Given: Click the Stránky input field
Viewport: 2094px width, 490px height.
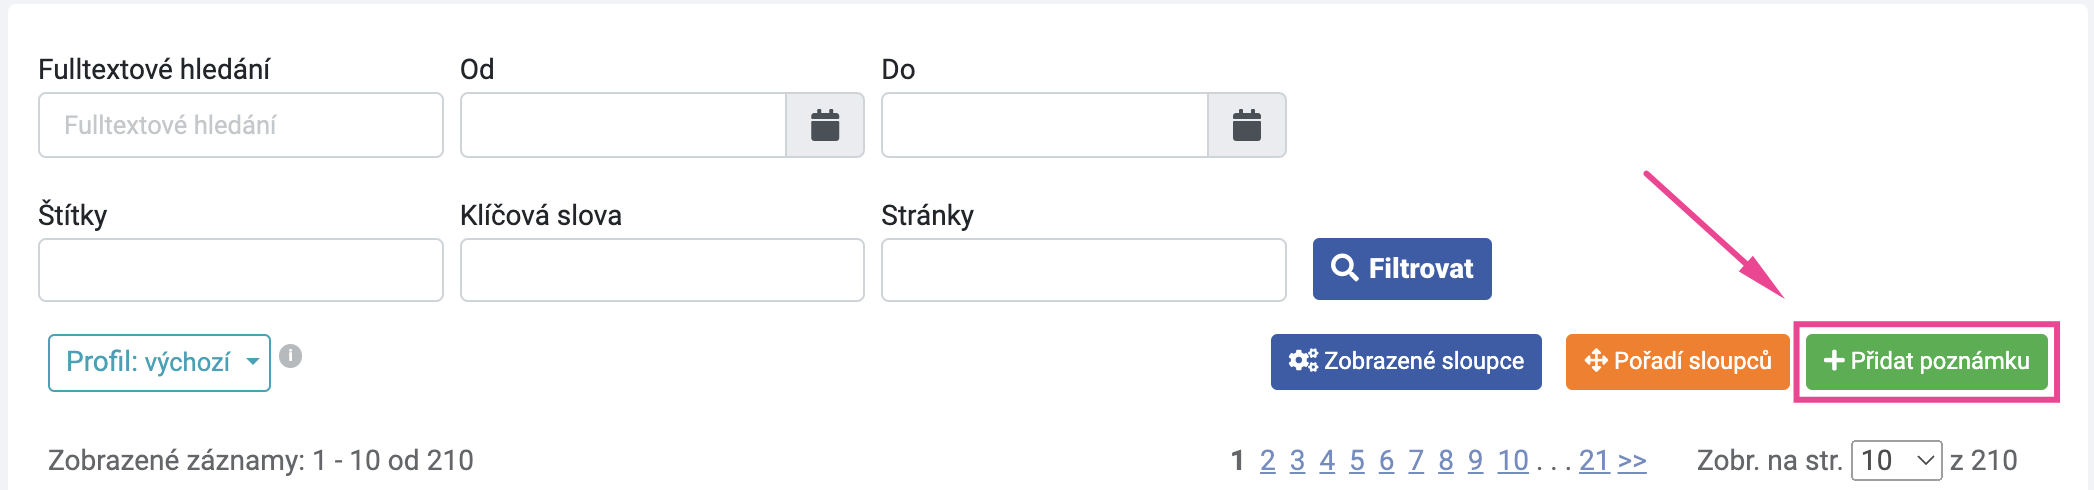Looking at the screenshot, I should [x=1084, y=270].
